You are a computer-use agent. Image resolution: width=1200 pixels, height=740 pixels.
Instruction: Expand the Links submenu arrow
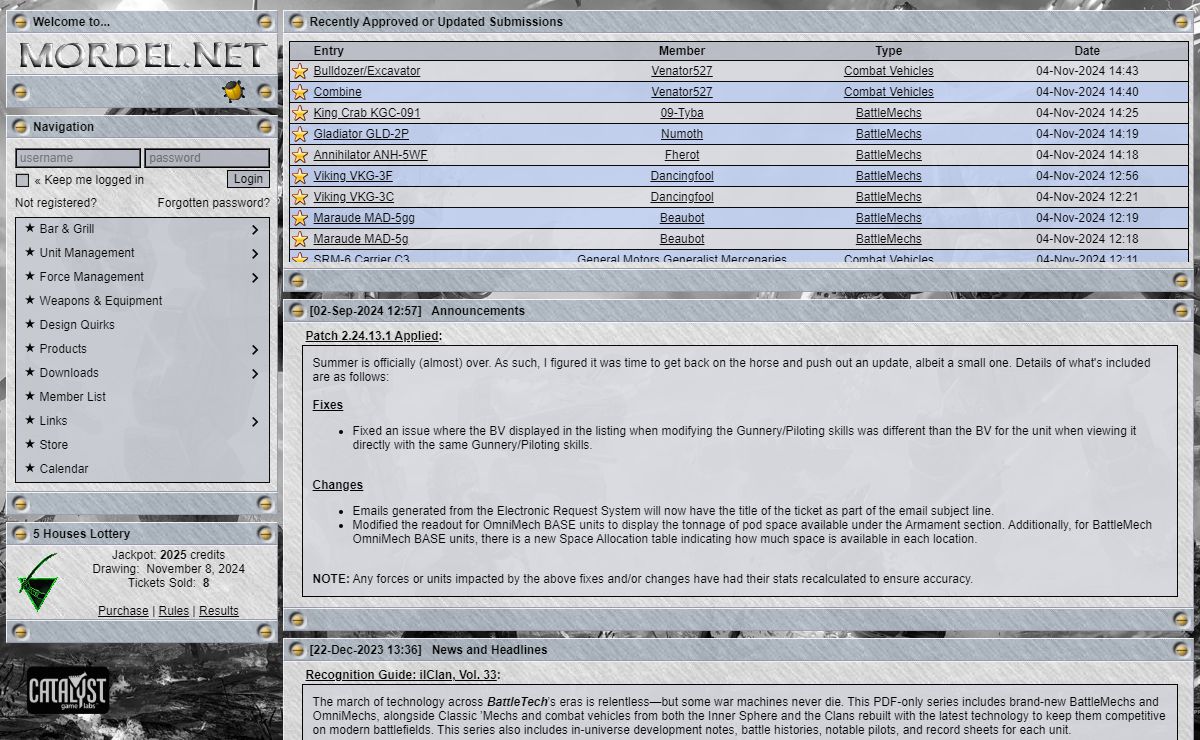(x=255, y=422)
